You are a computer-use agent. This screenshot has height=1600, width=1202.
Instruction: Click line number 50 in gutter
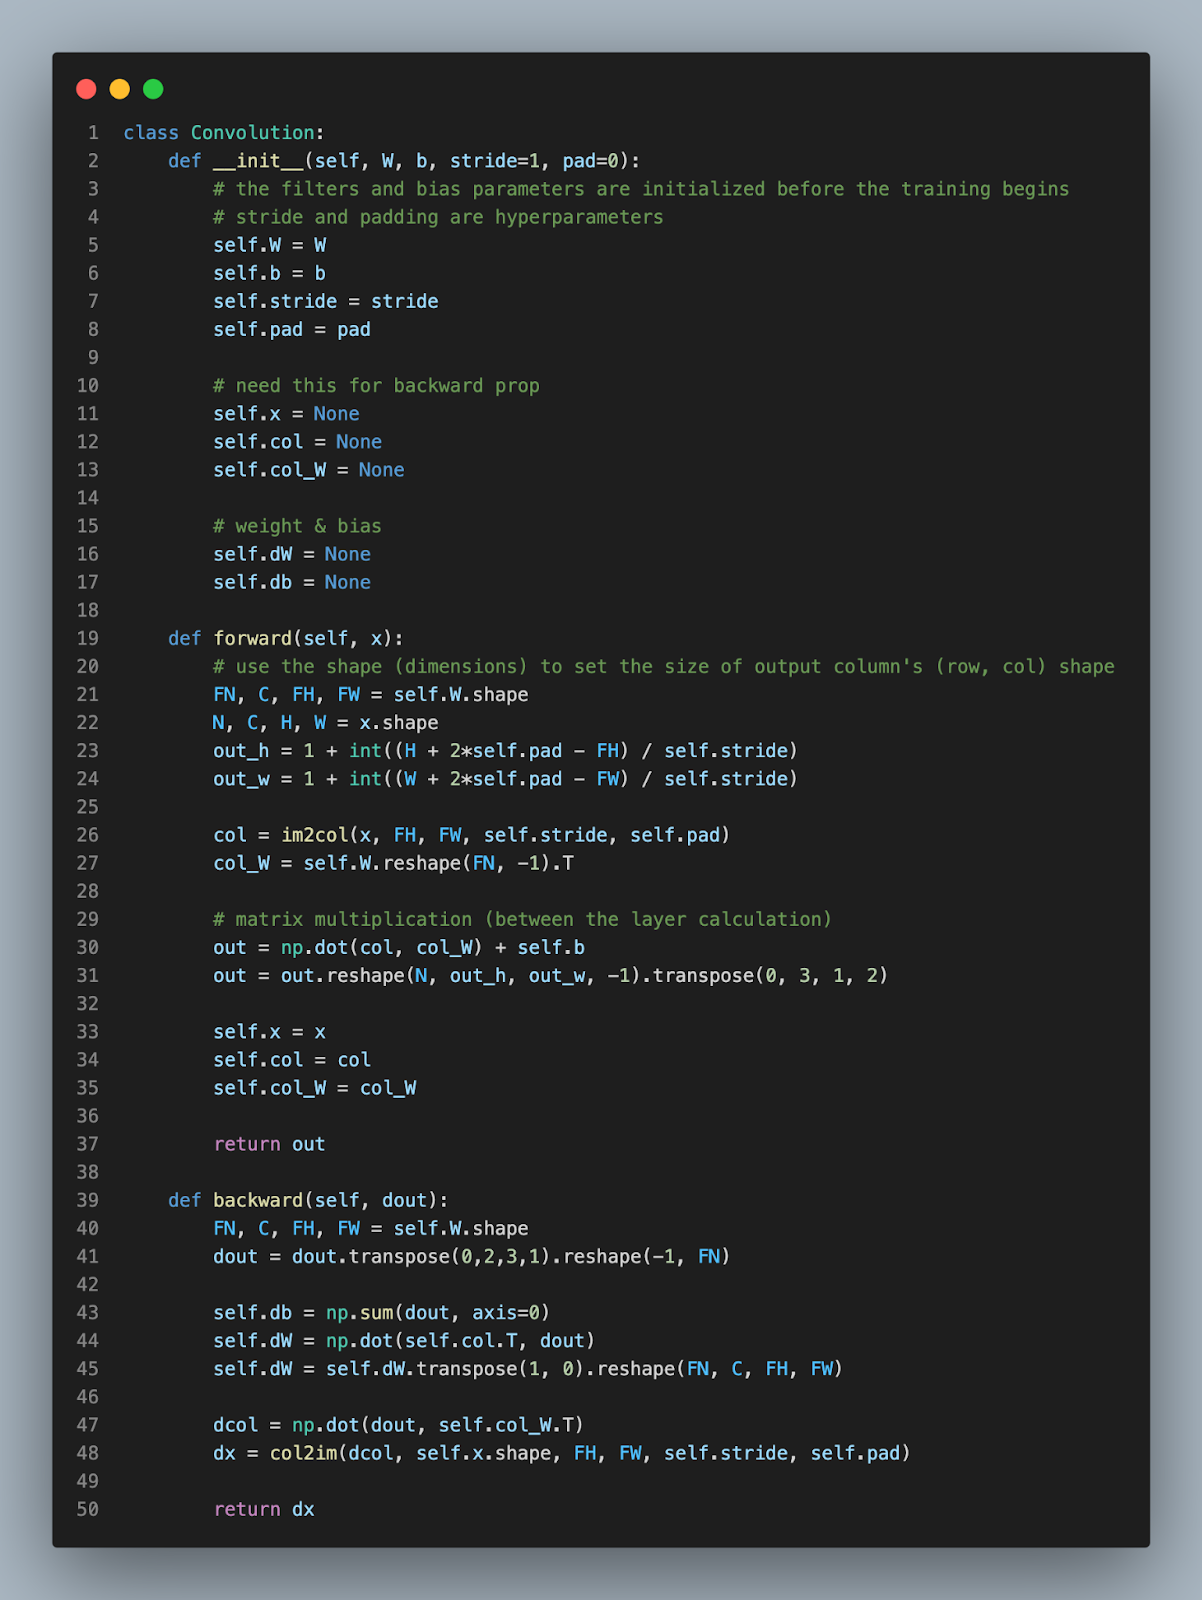[88, 1509]
